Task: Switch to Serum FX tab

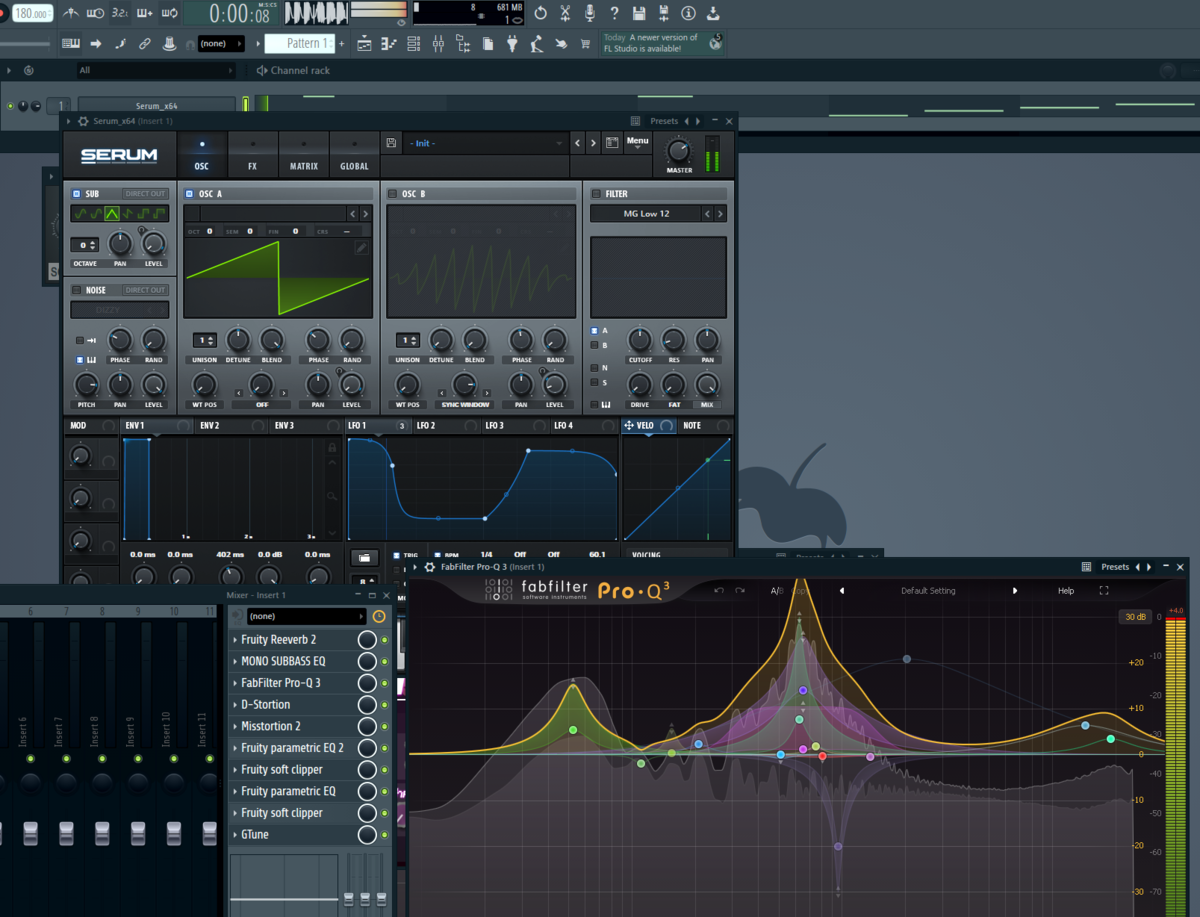Action: click(252, 154)
